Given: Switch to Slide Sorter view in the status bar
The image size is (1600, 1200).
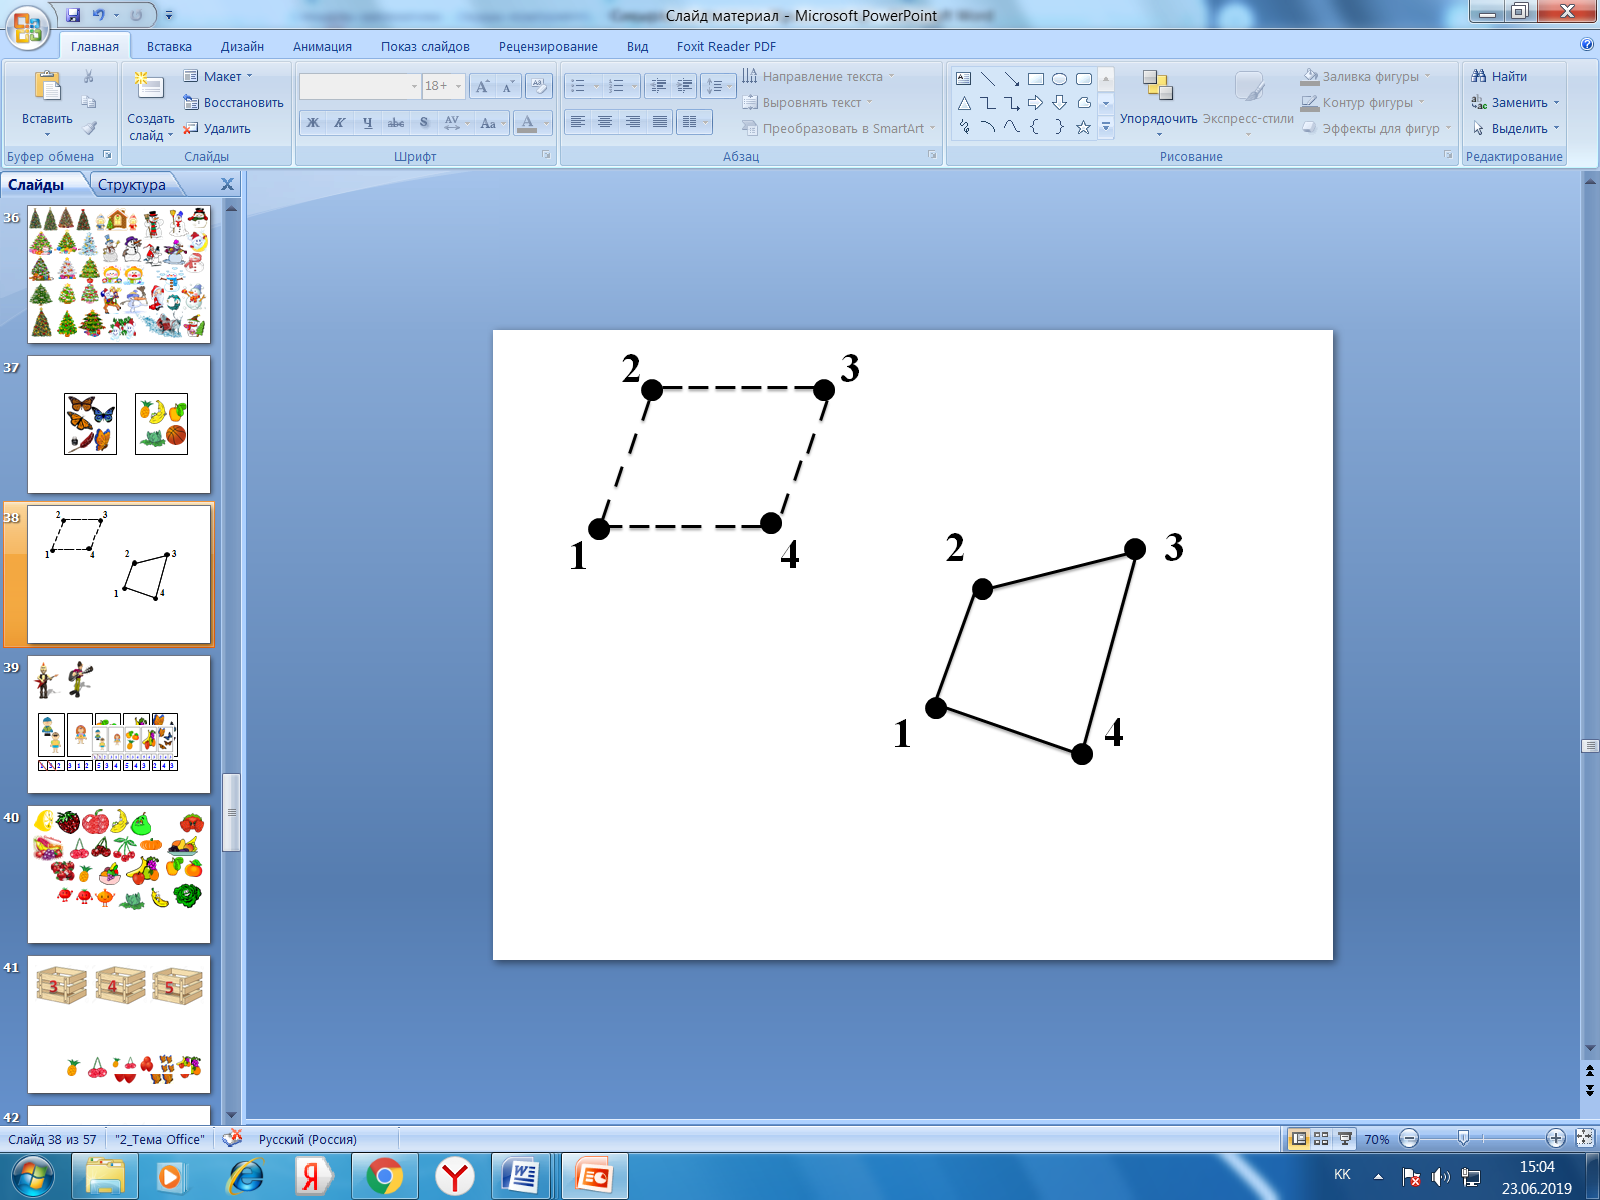Looking at the screenshot, I should (x=1321, y=1138).
